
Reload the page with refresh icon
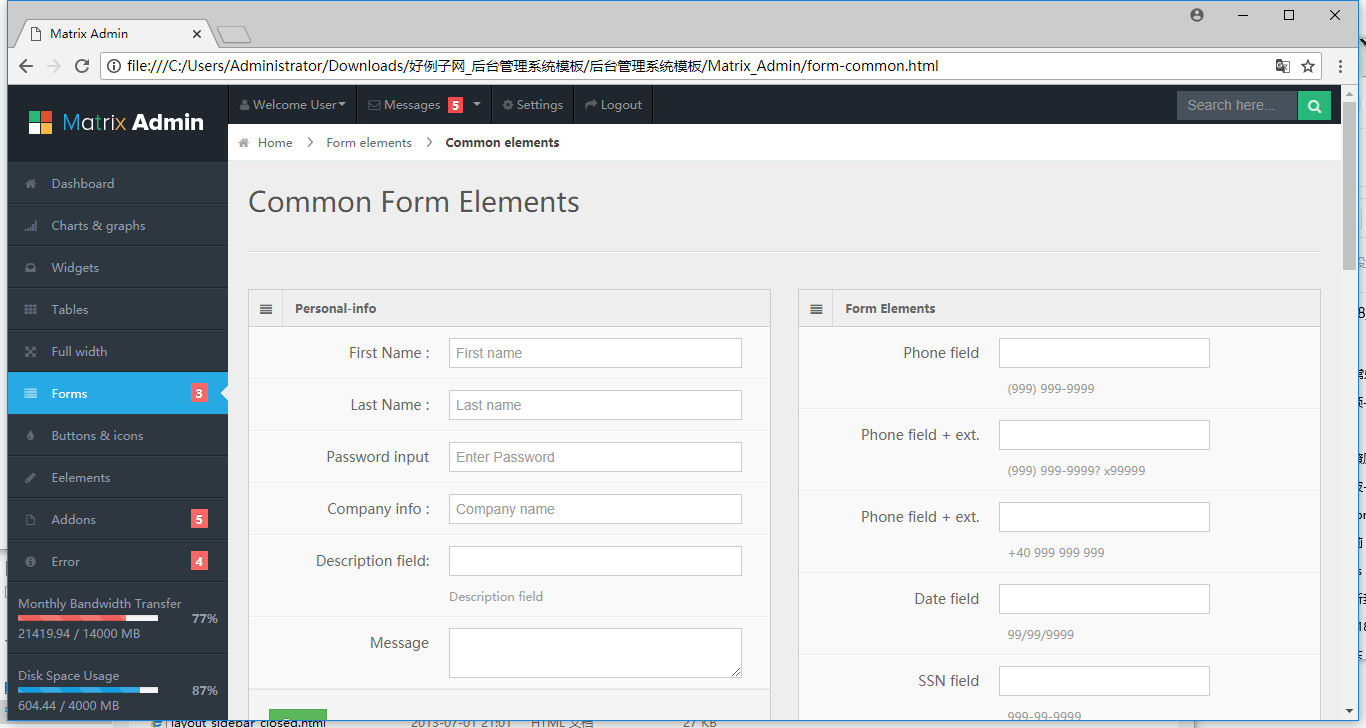tap(83, 66)
